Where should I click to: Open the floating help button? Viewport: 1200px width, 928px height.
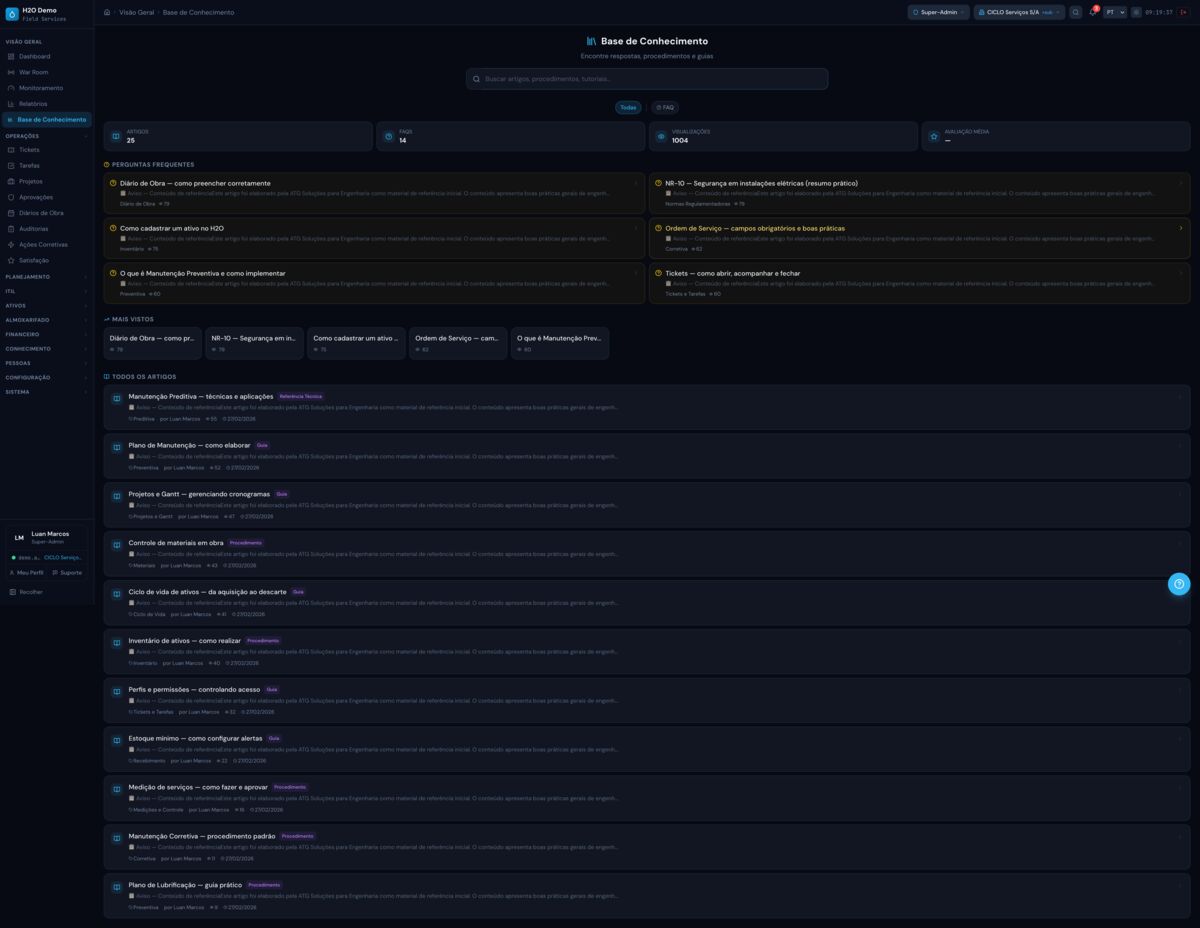1179,584
